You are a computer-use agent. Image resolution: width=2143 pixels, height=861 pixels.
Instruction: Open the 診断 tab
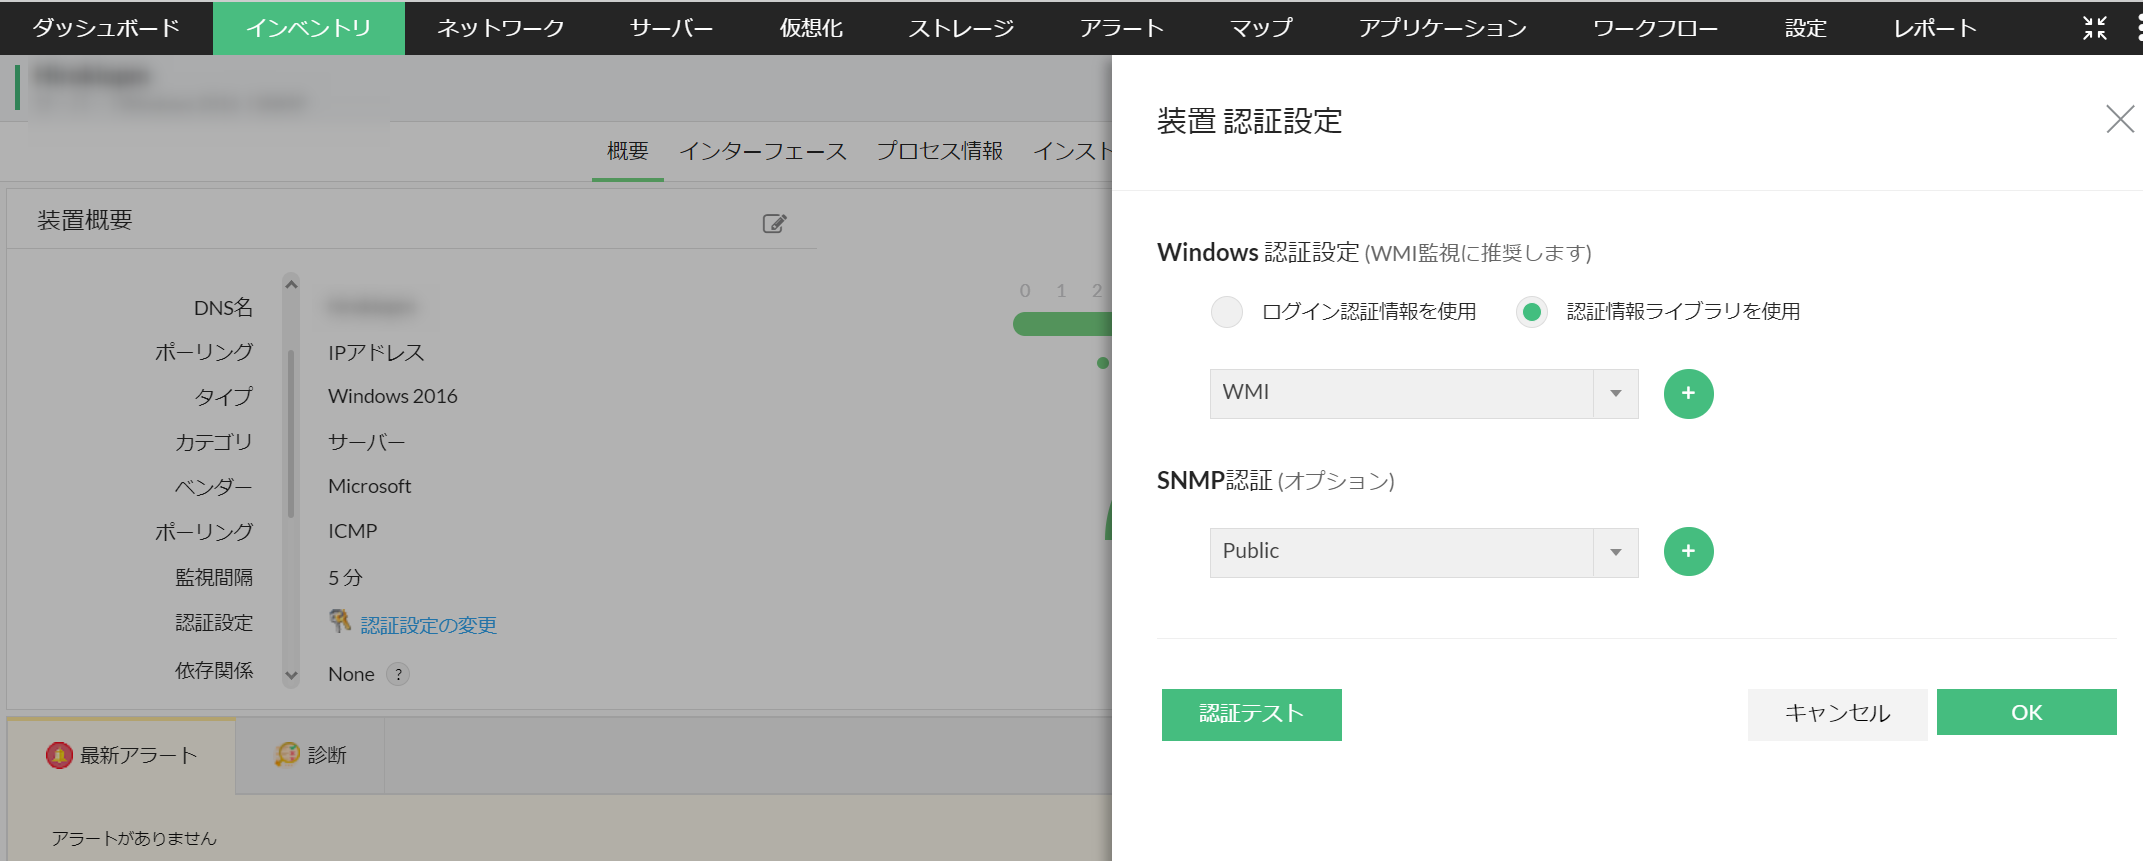pyautogui.click(x=311, y=756)
